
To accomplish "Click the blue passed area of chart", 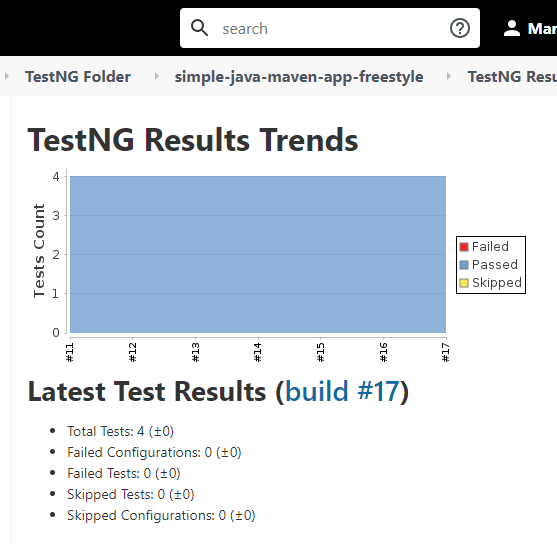I will [x=258, y=254].
